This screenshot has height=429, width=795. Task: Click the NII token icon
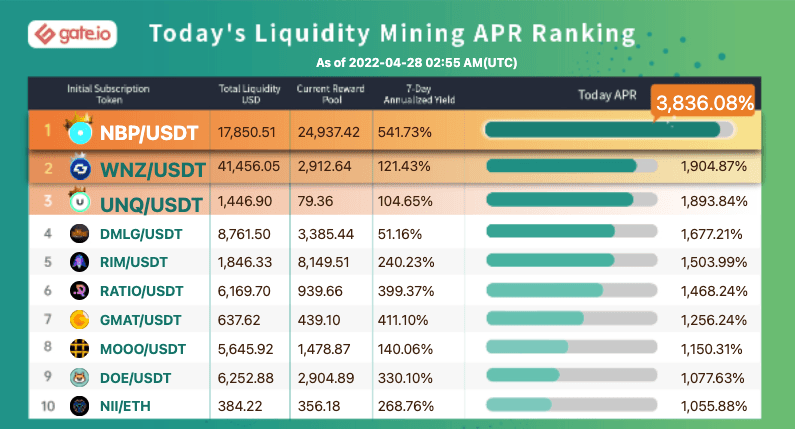tap(79, 406)
